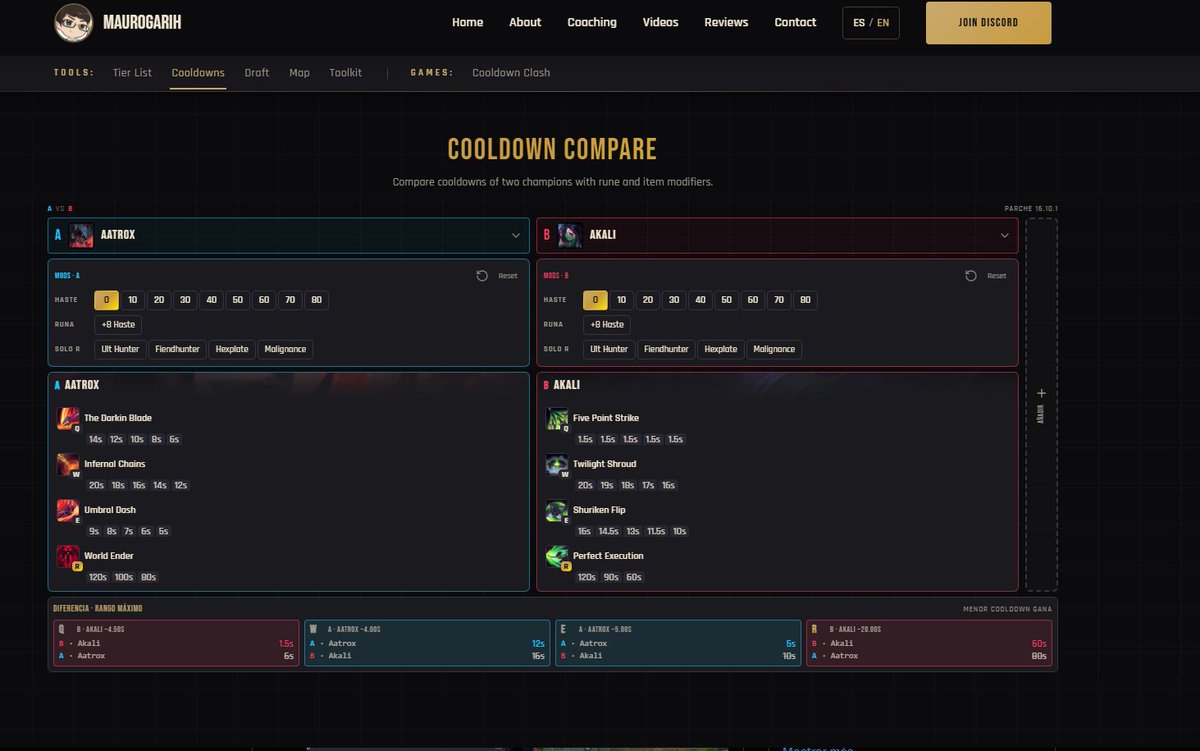This screenshot has height=751, width=1200.
Task: Enable Fiendhunter for champion A
Action: [x=178, y=349]
